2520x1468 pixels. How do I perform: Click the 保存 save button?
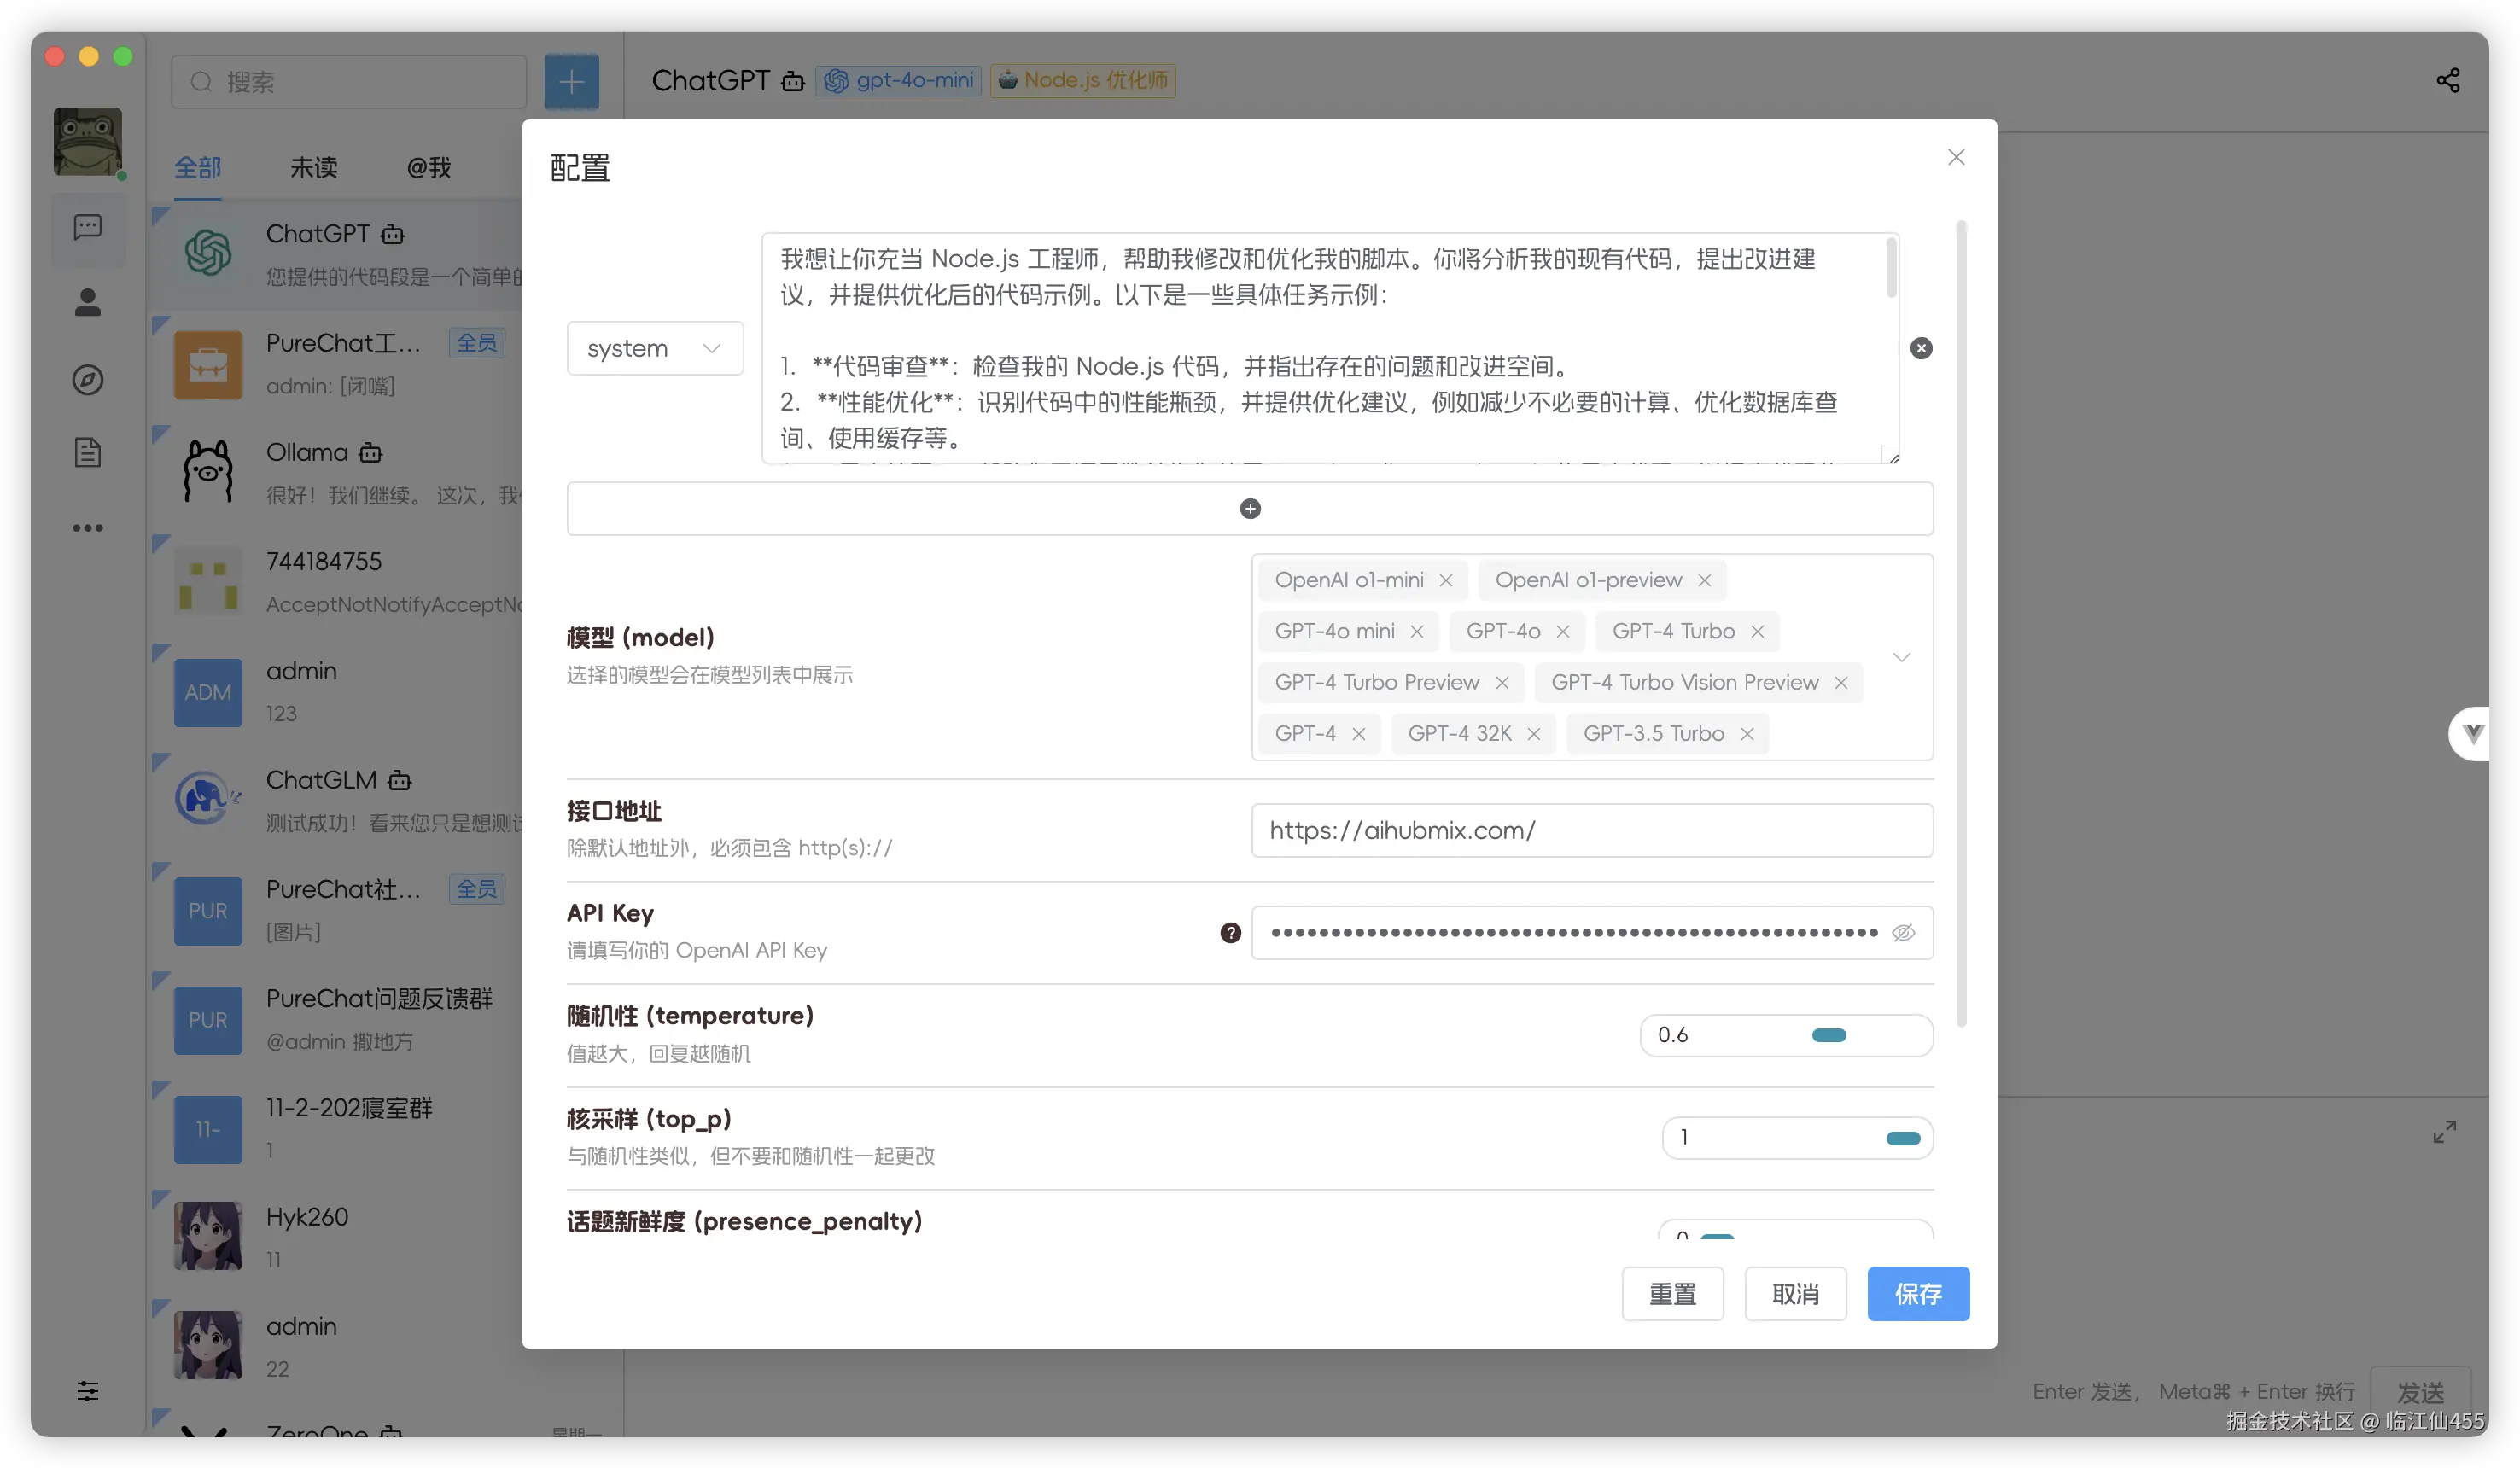pos(1918,1294)
